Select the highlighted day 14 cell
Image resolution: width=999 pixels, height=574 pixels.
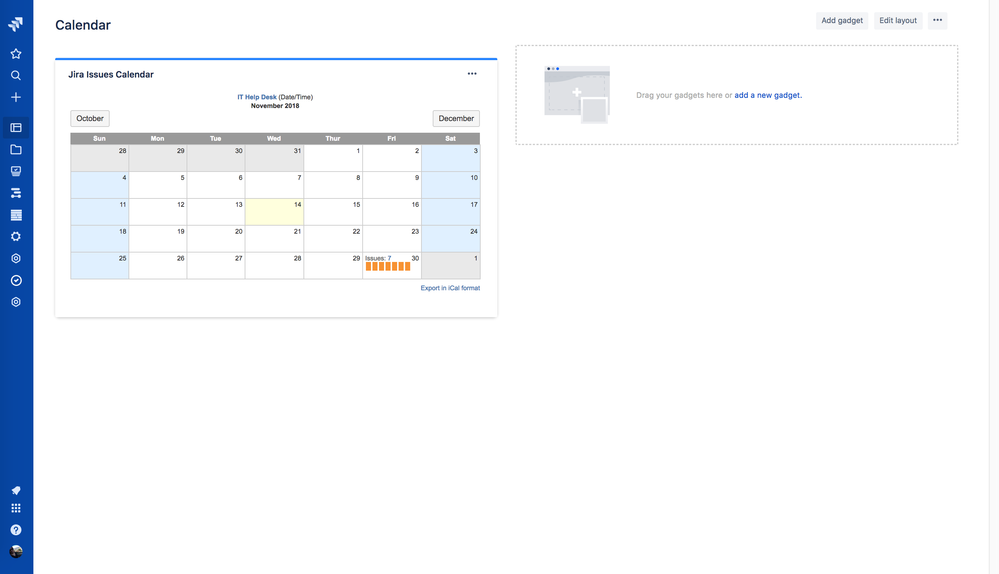[275, 212]
